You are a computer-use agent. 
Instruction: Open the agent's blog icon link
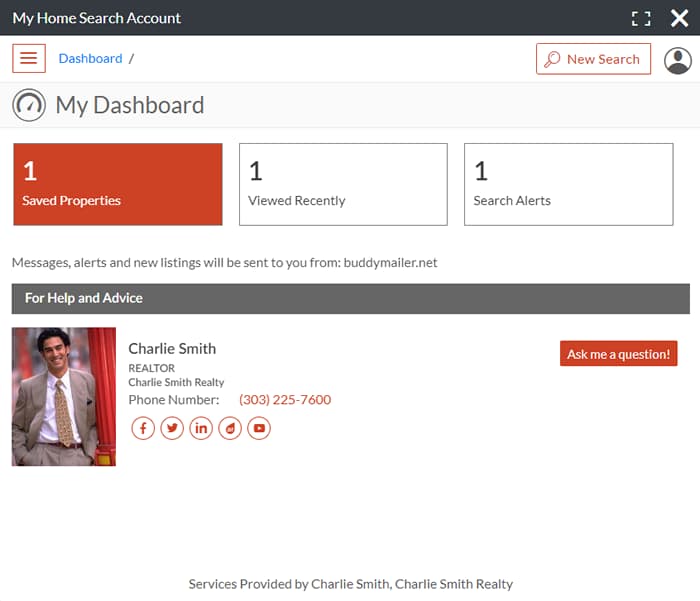click(230, 428)
